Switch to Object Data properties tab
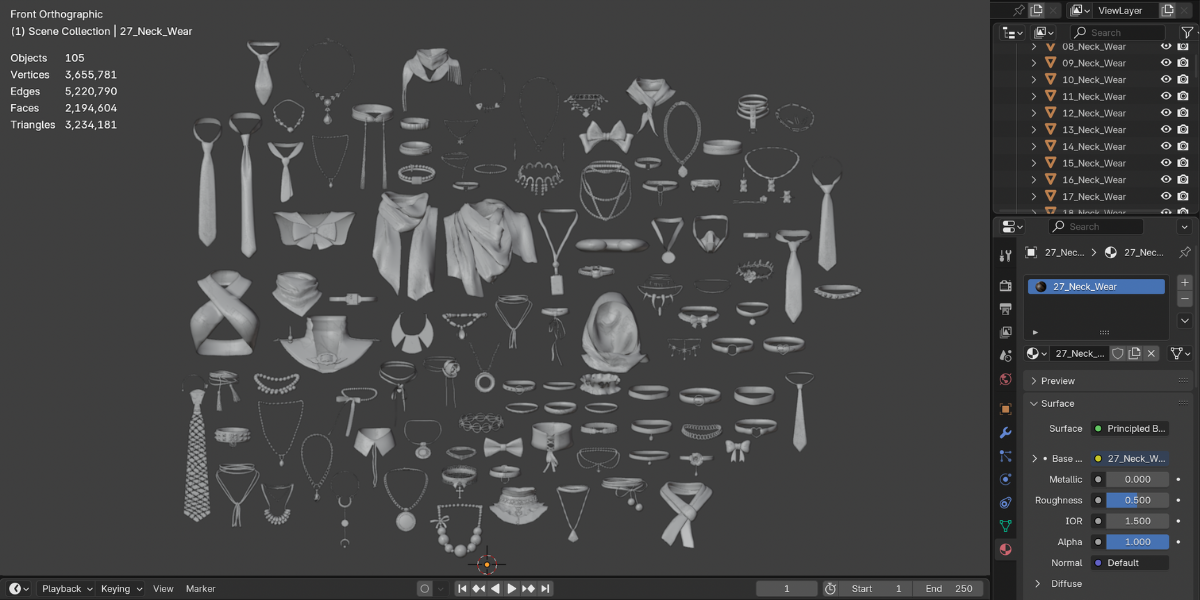1200x600 pixels. (x=1006, y=525)
